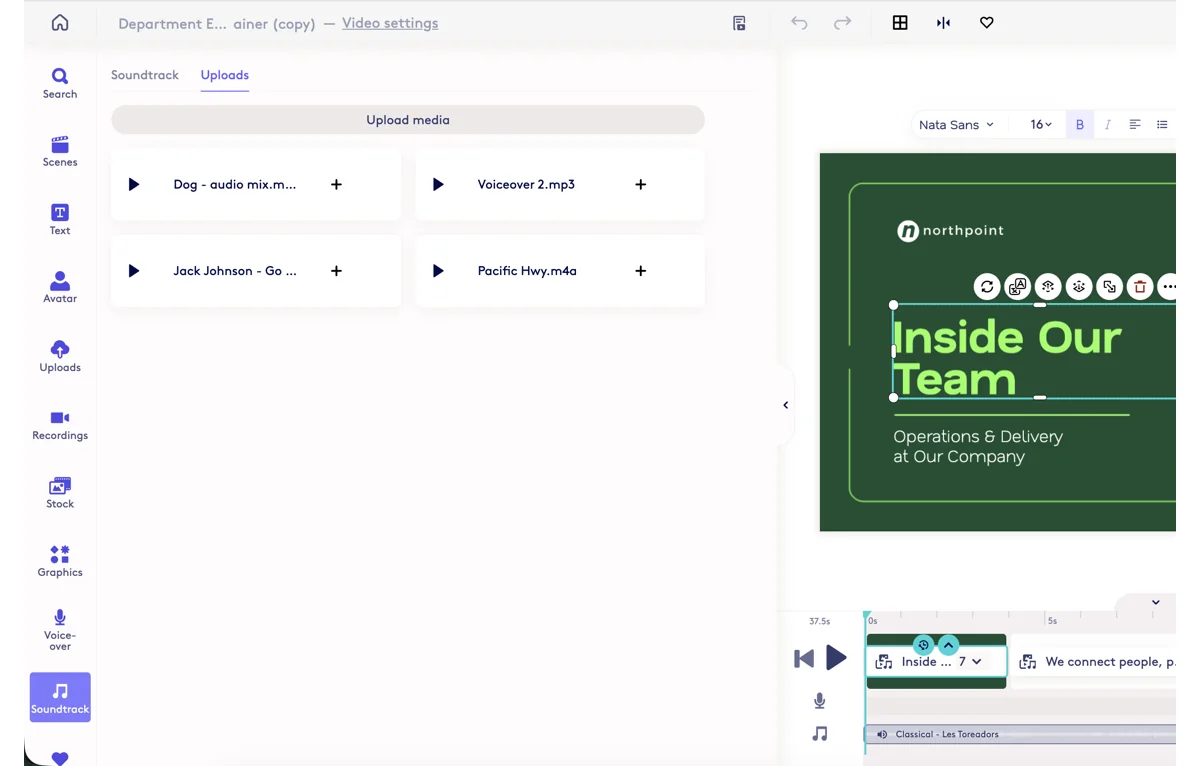Viewport: 1200px width, 766px height.
Task: Open the translate option on the text toolbar
Action: point(1017,287)
